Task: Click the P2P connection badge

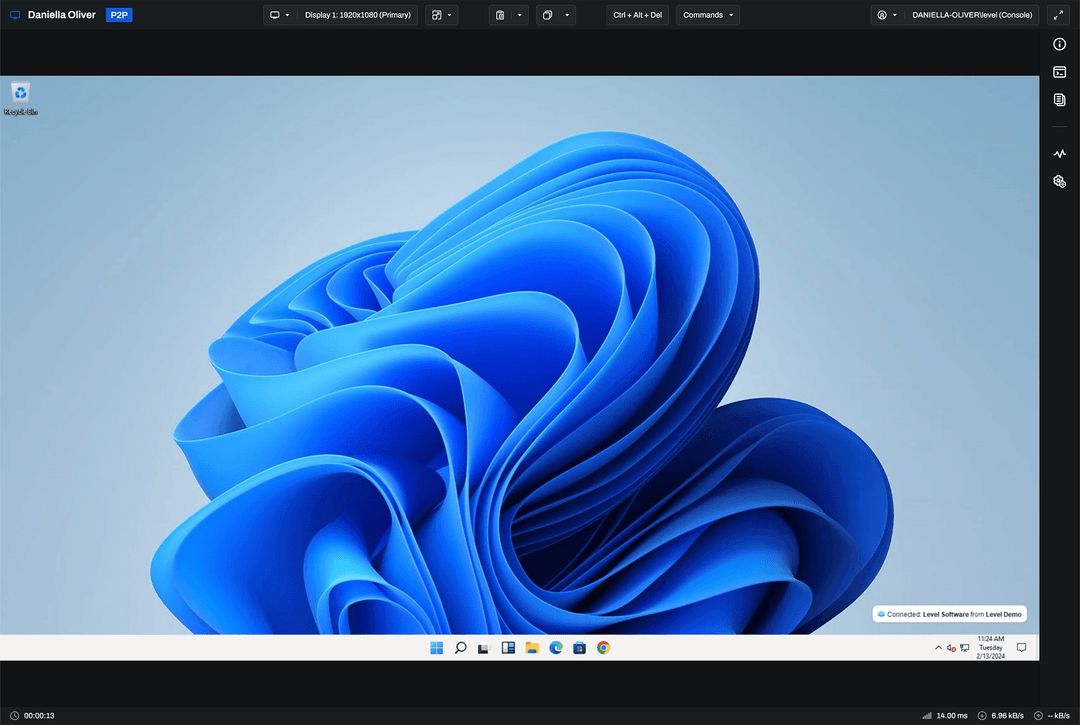Action: click(119, 14)
